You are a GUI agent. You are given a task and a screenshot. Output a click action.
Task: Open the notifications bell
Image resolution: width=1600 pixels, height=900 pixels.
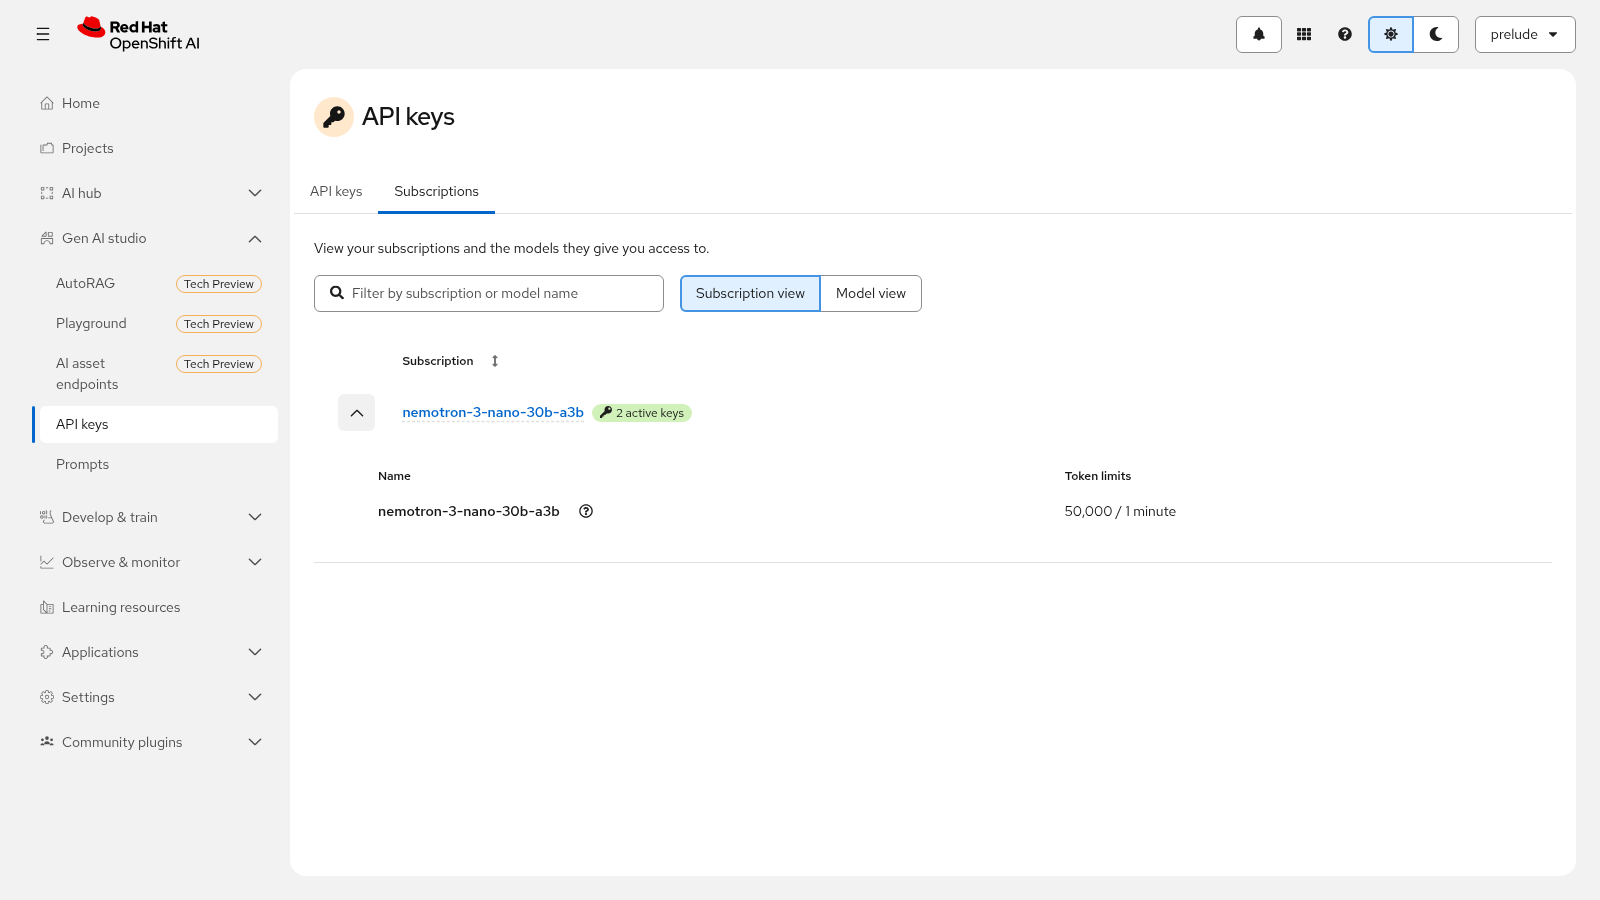[1259, 34]
